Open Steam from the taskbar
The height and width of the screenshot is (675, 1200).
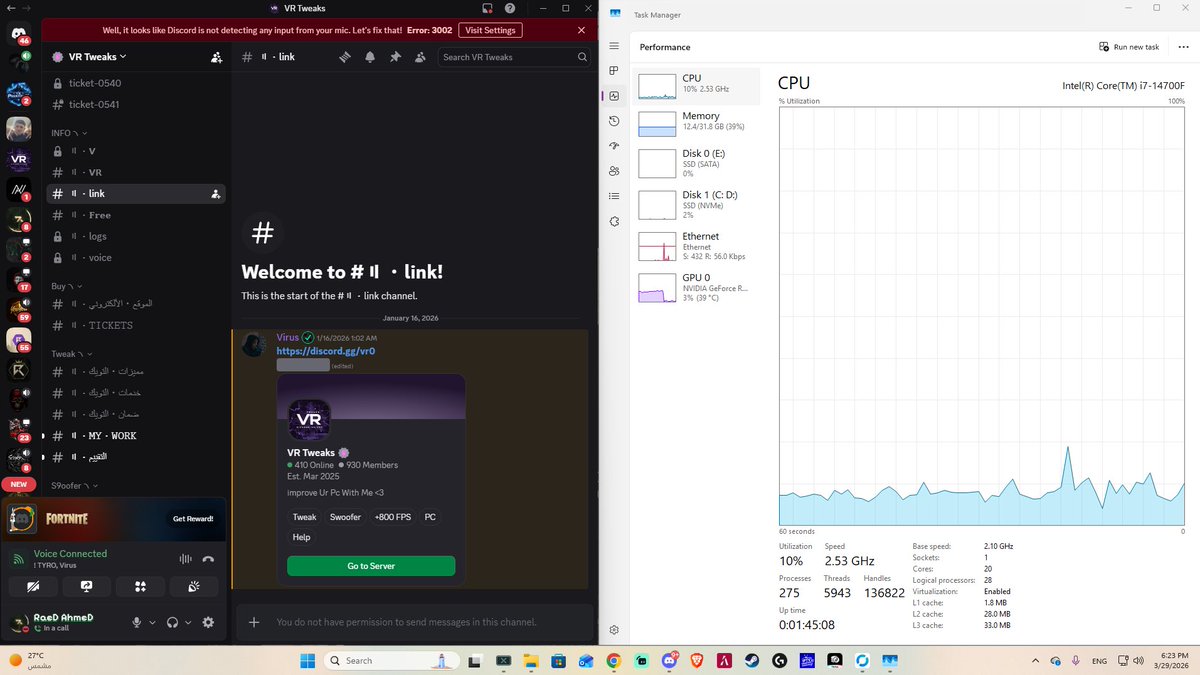[750, 660]
